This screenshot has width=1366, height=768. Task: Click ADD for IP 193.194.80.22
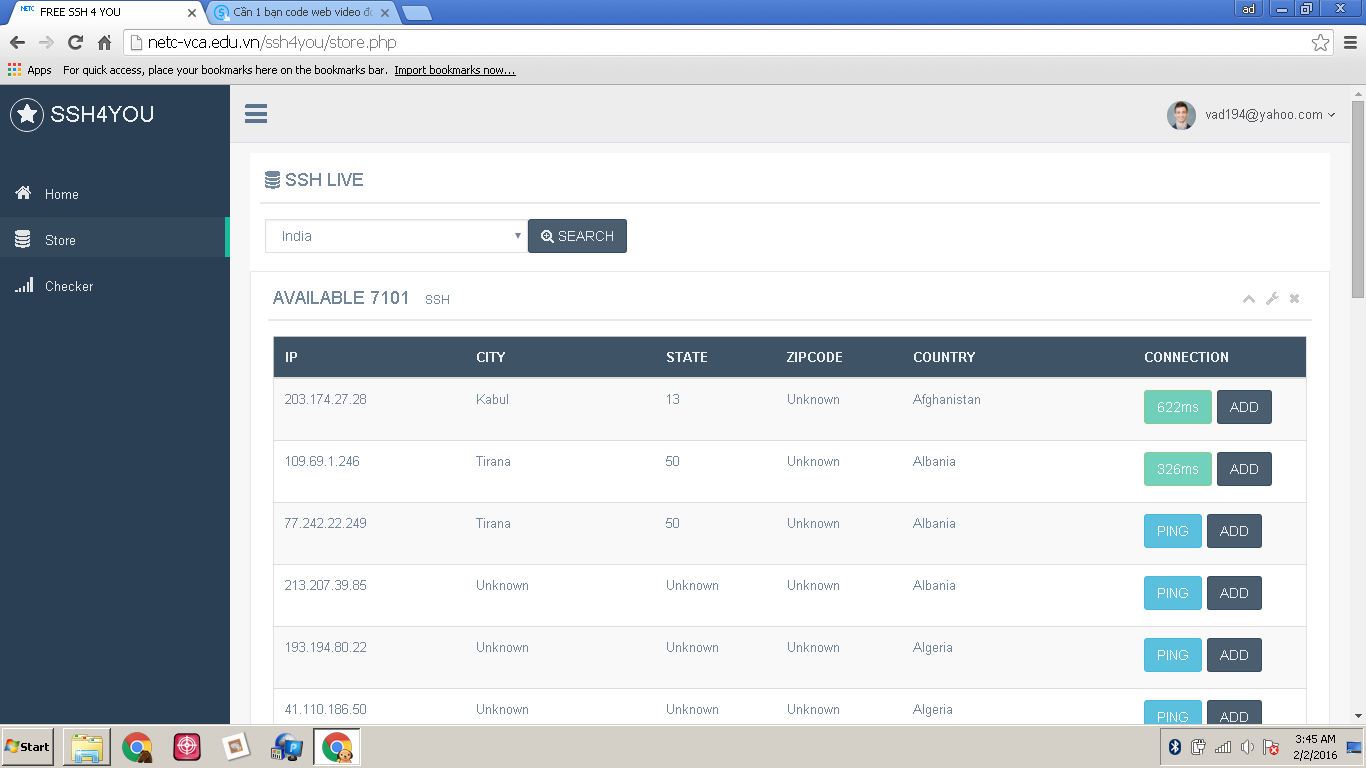[1234, 655]
